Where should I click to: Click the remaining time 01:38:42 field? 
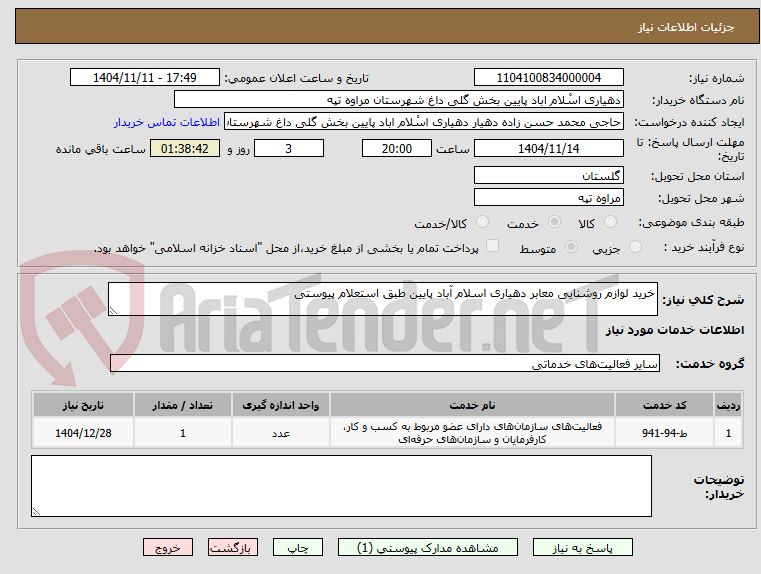pyautogui.click(x=185, y=148)
